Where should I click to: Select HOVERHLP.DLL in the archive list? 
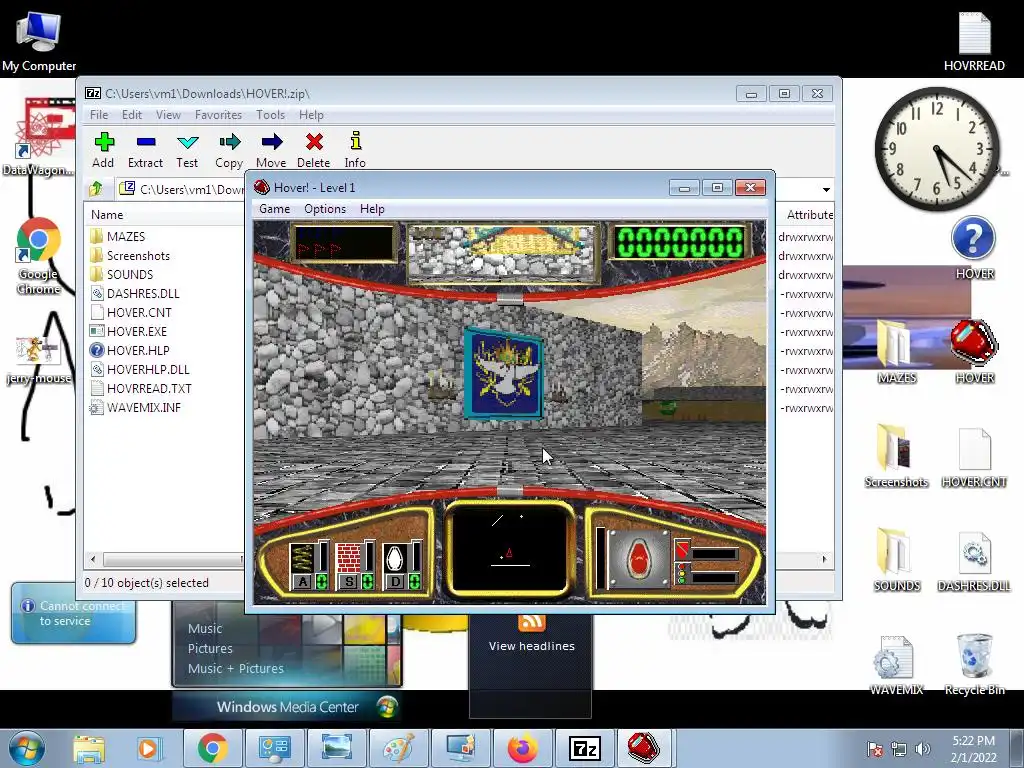point(140,369)
